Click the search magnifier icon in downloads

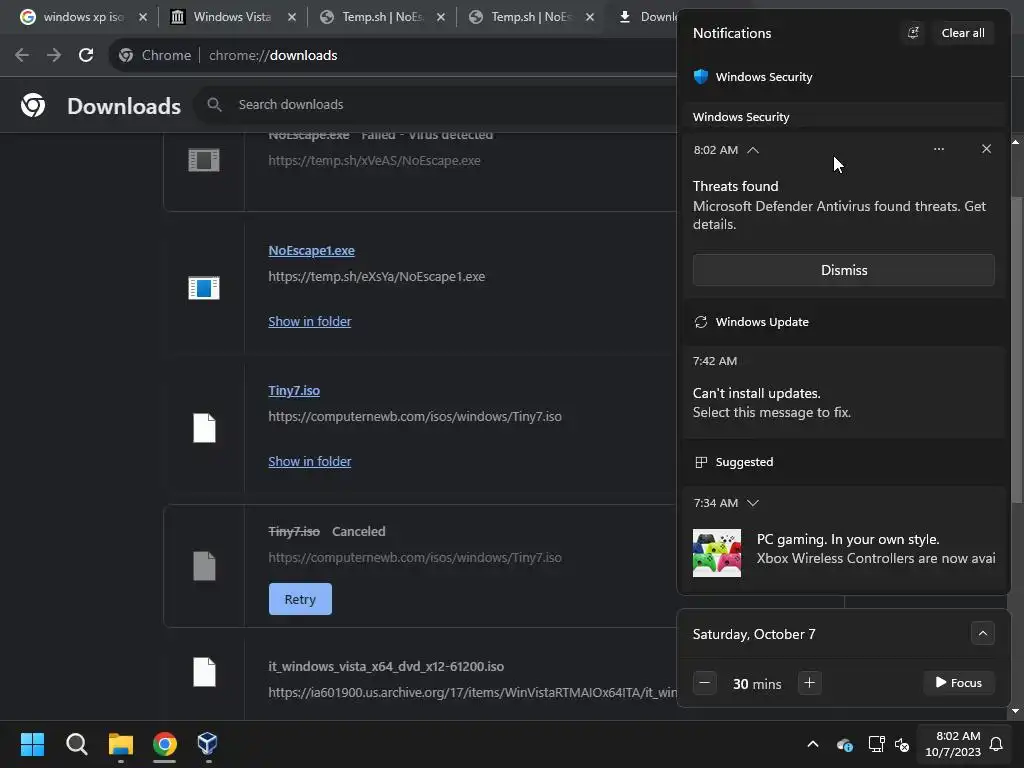(x=214, y=104)
